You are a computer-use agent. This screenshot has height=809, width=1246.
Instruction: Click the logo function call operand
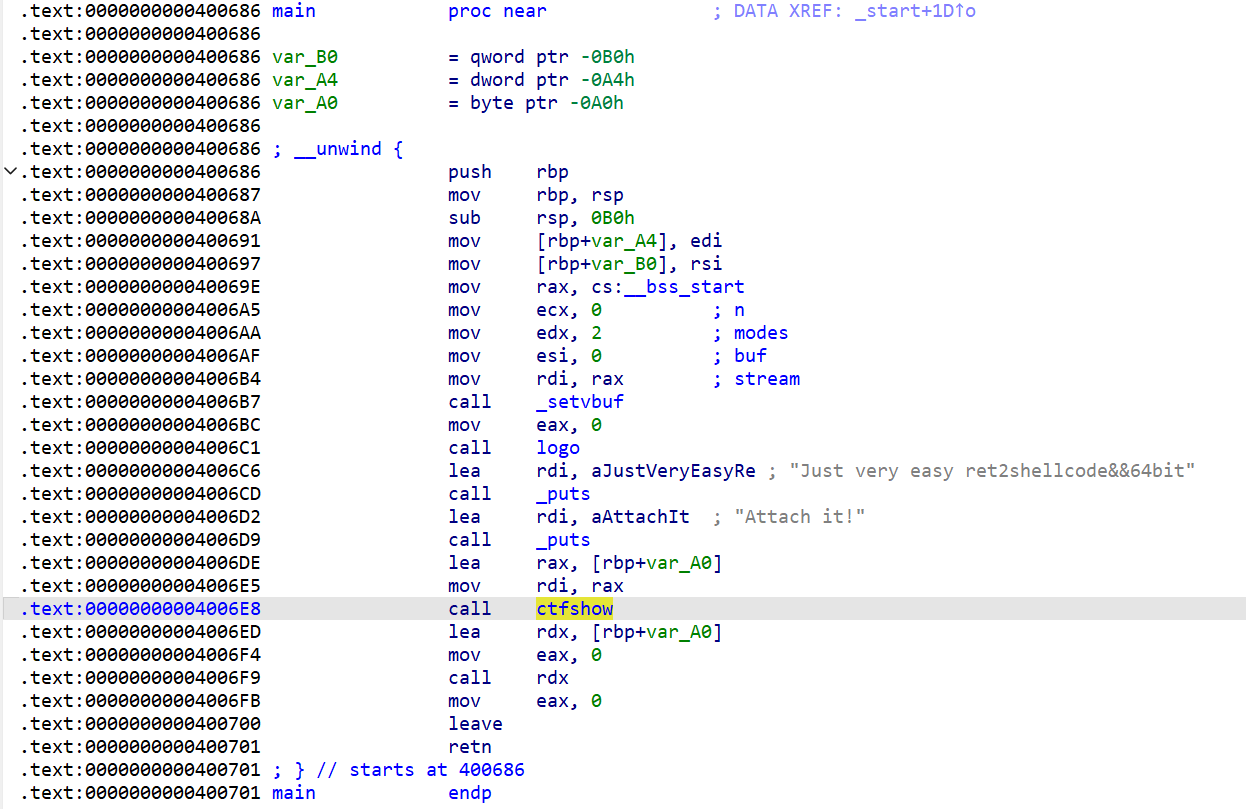pyautogui.click(x=557, y=448)
